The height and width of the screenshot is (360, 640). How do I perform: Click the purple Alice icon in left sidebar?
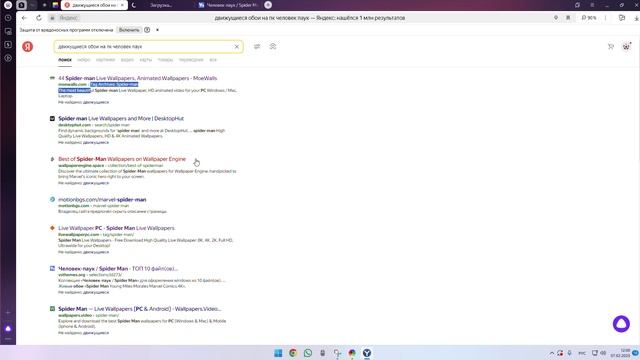8,329
